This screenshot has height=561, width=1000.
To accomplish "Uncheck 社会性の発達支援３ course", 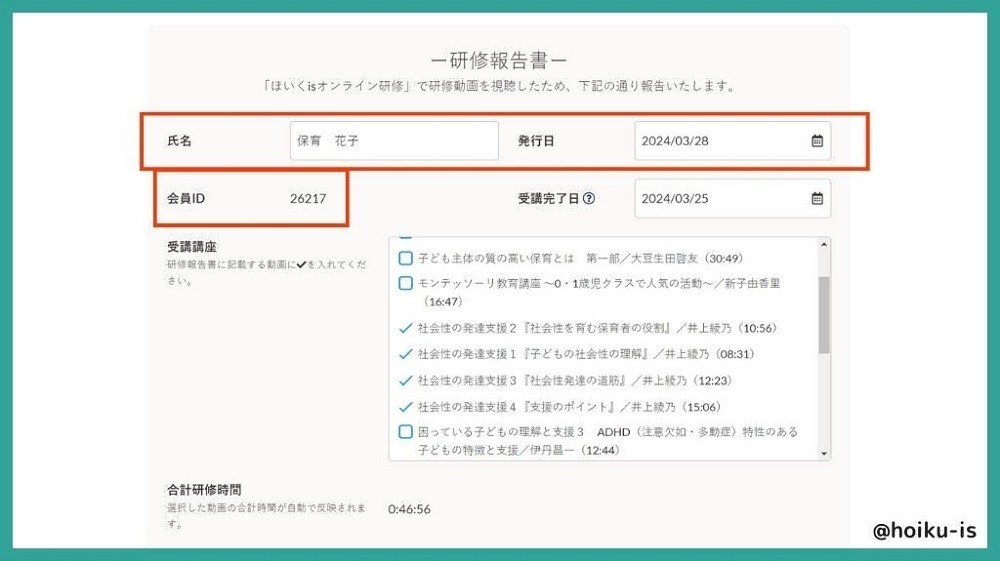I will (405, 381).
